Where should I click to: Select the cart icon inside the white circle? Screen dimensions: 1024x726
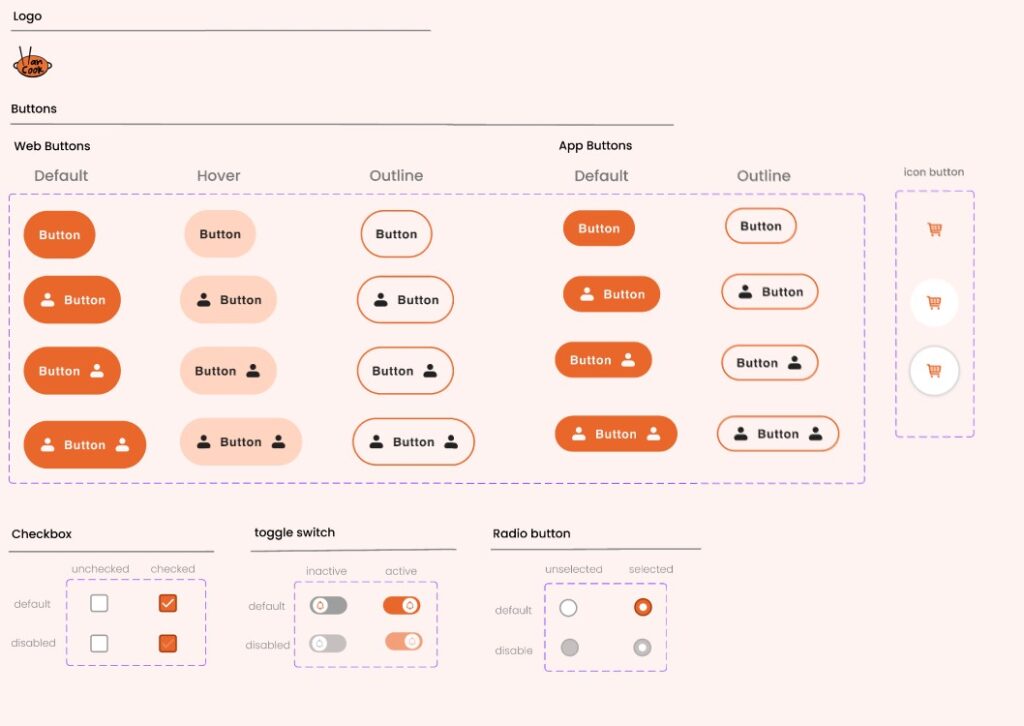[x=933, y=300]
